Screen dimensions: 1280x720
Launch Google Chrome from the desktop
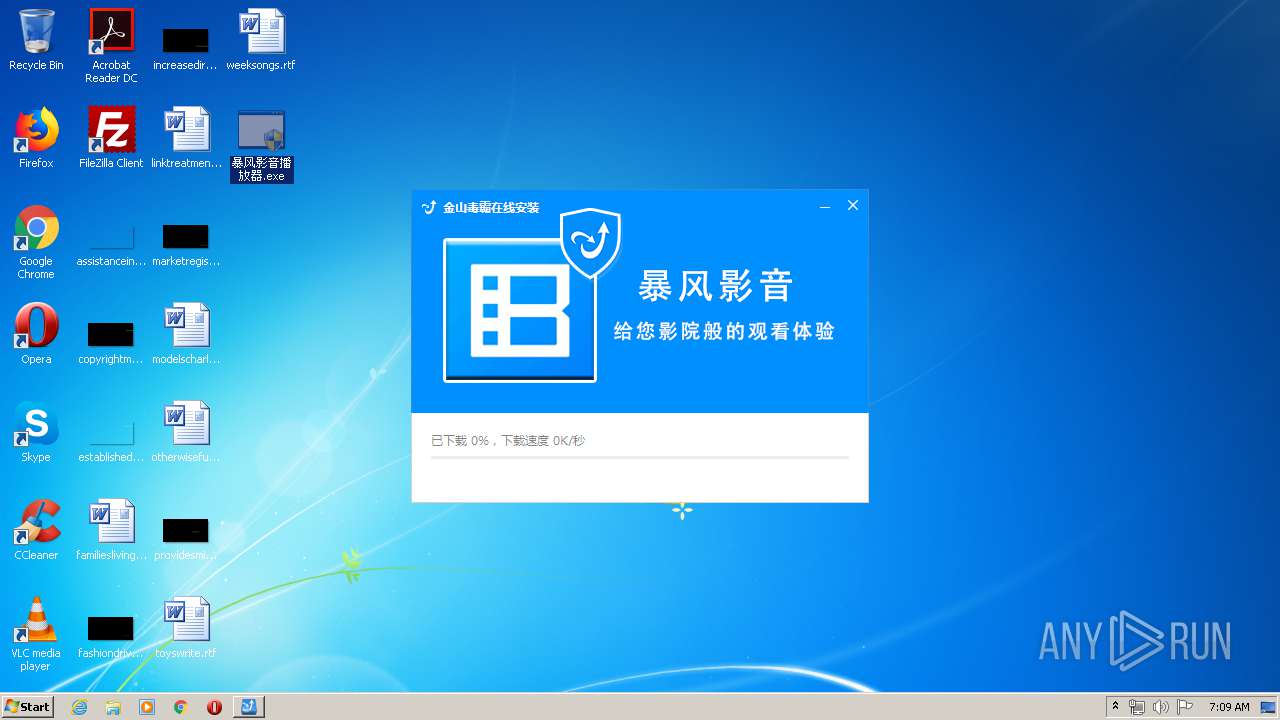36,242
